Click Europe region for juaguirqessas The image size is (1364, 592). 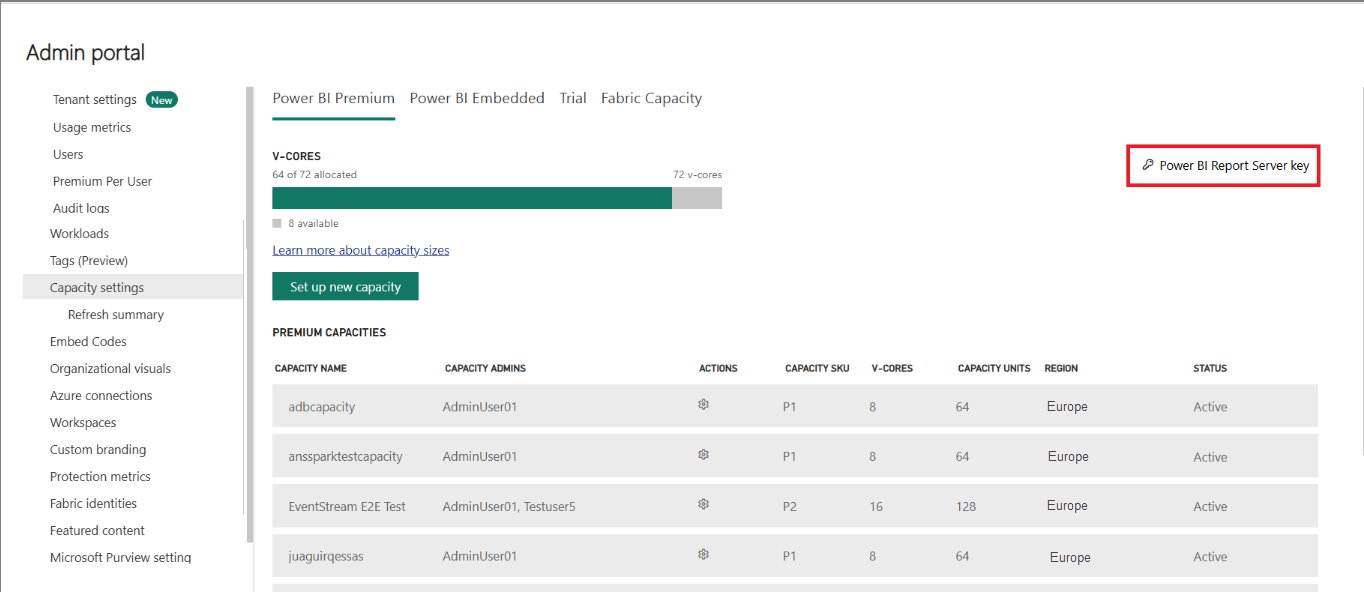pos(1070,557)
